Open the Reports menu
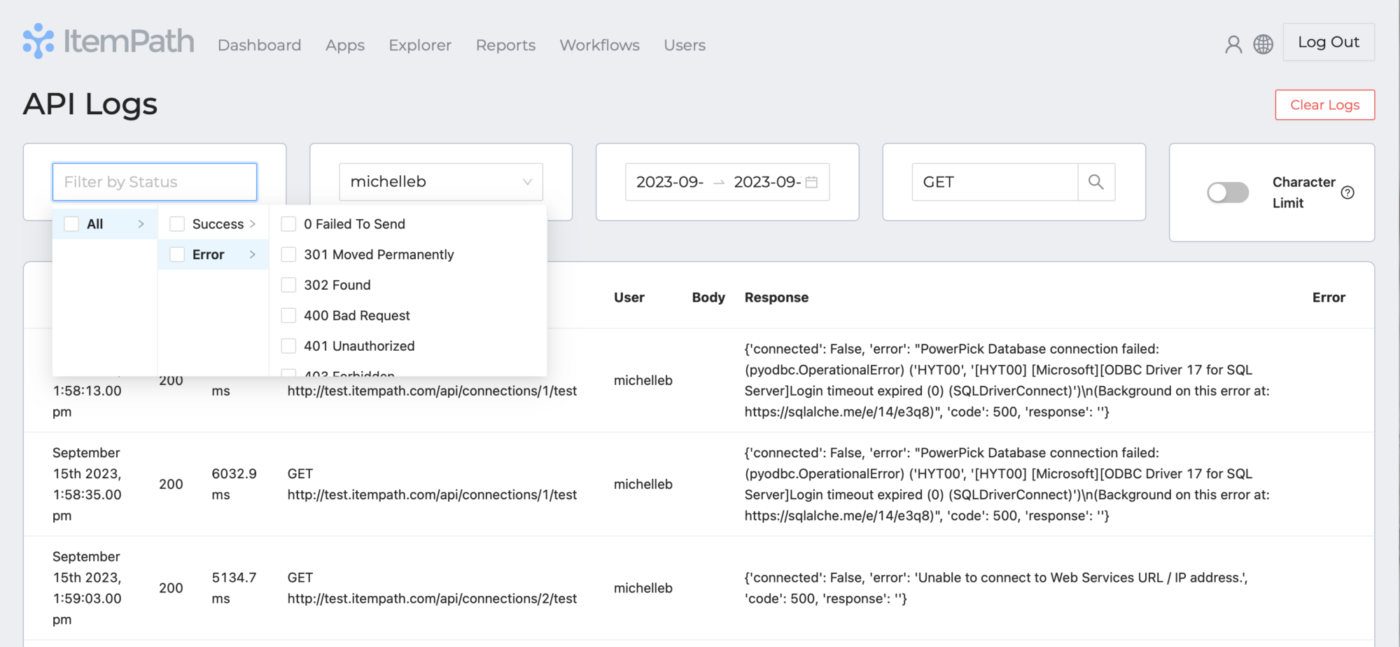 (505, 45)
